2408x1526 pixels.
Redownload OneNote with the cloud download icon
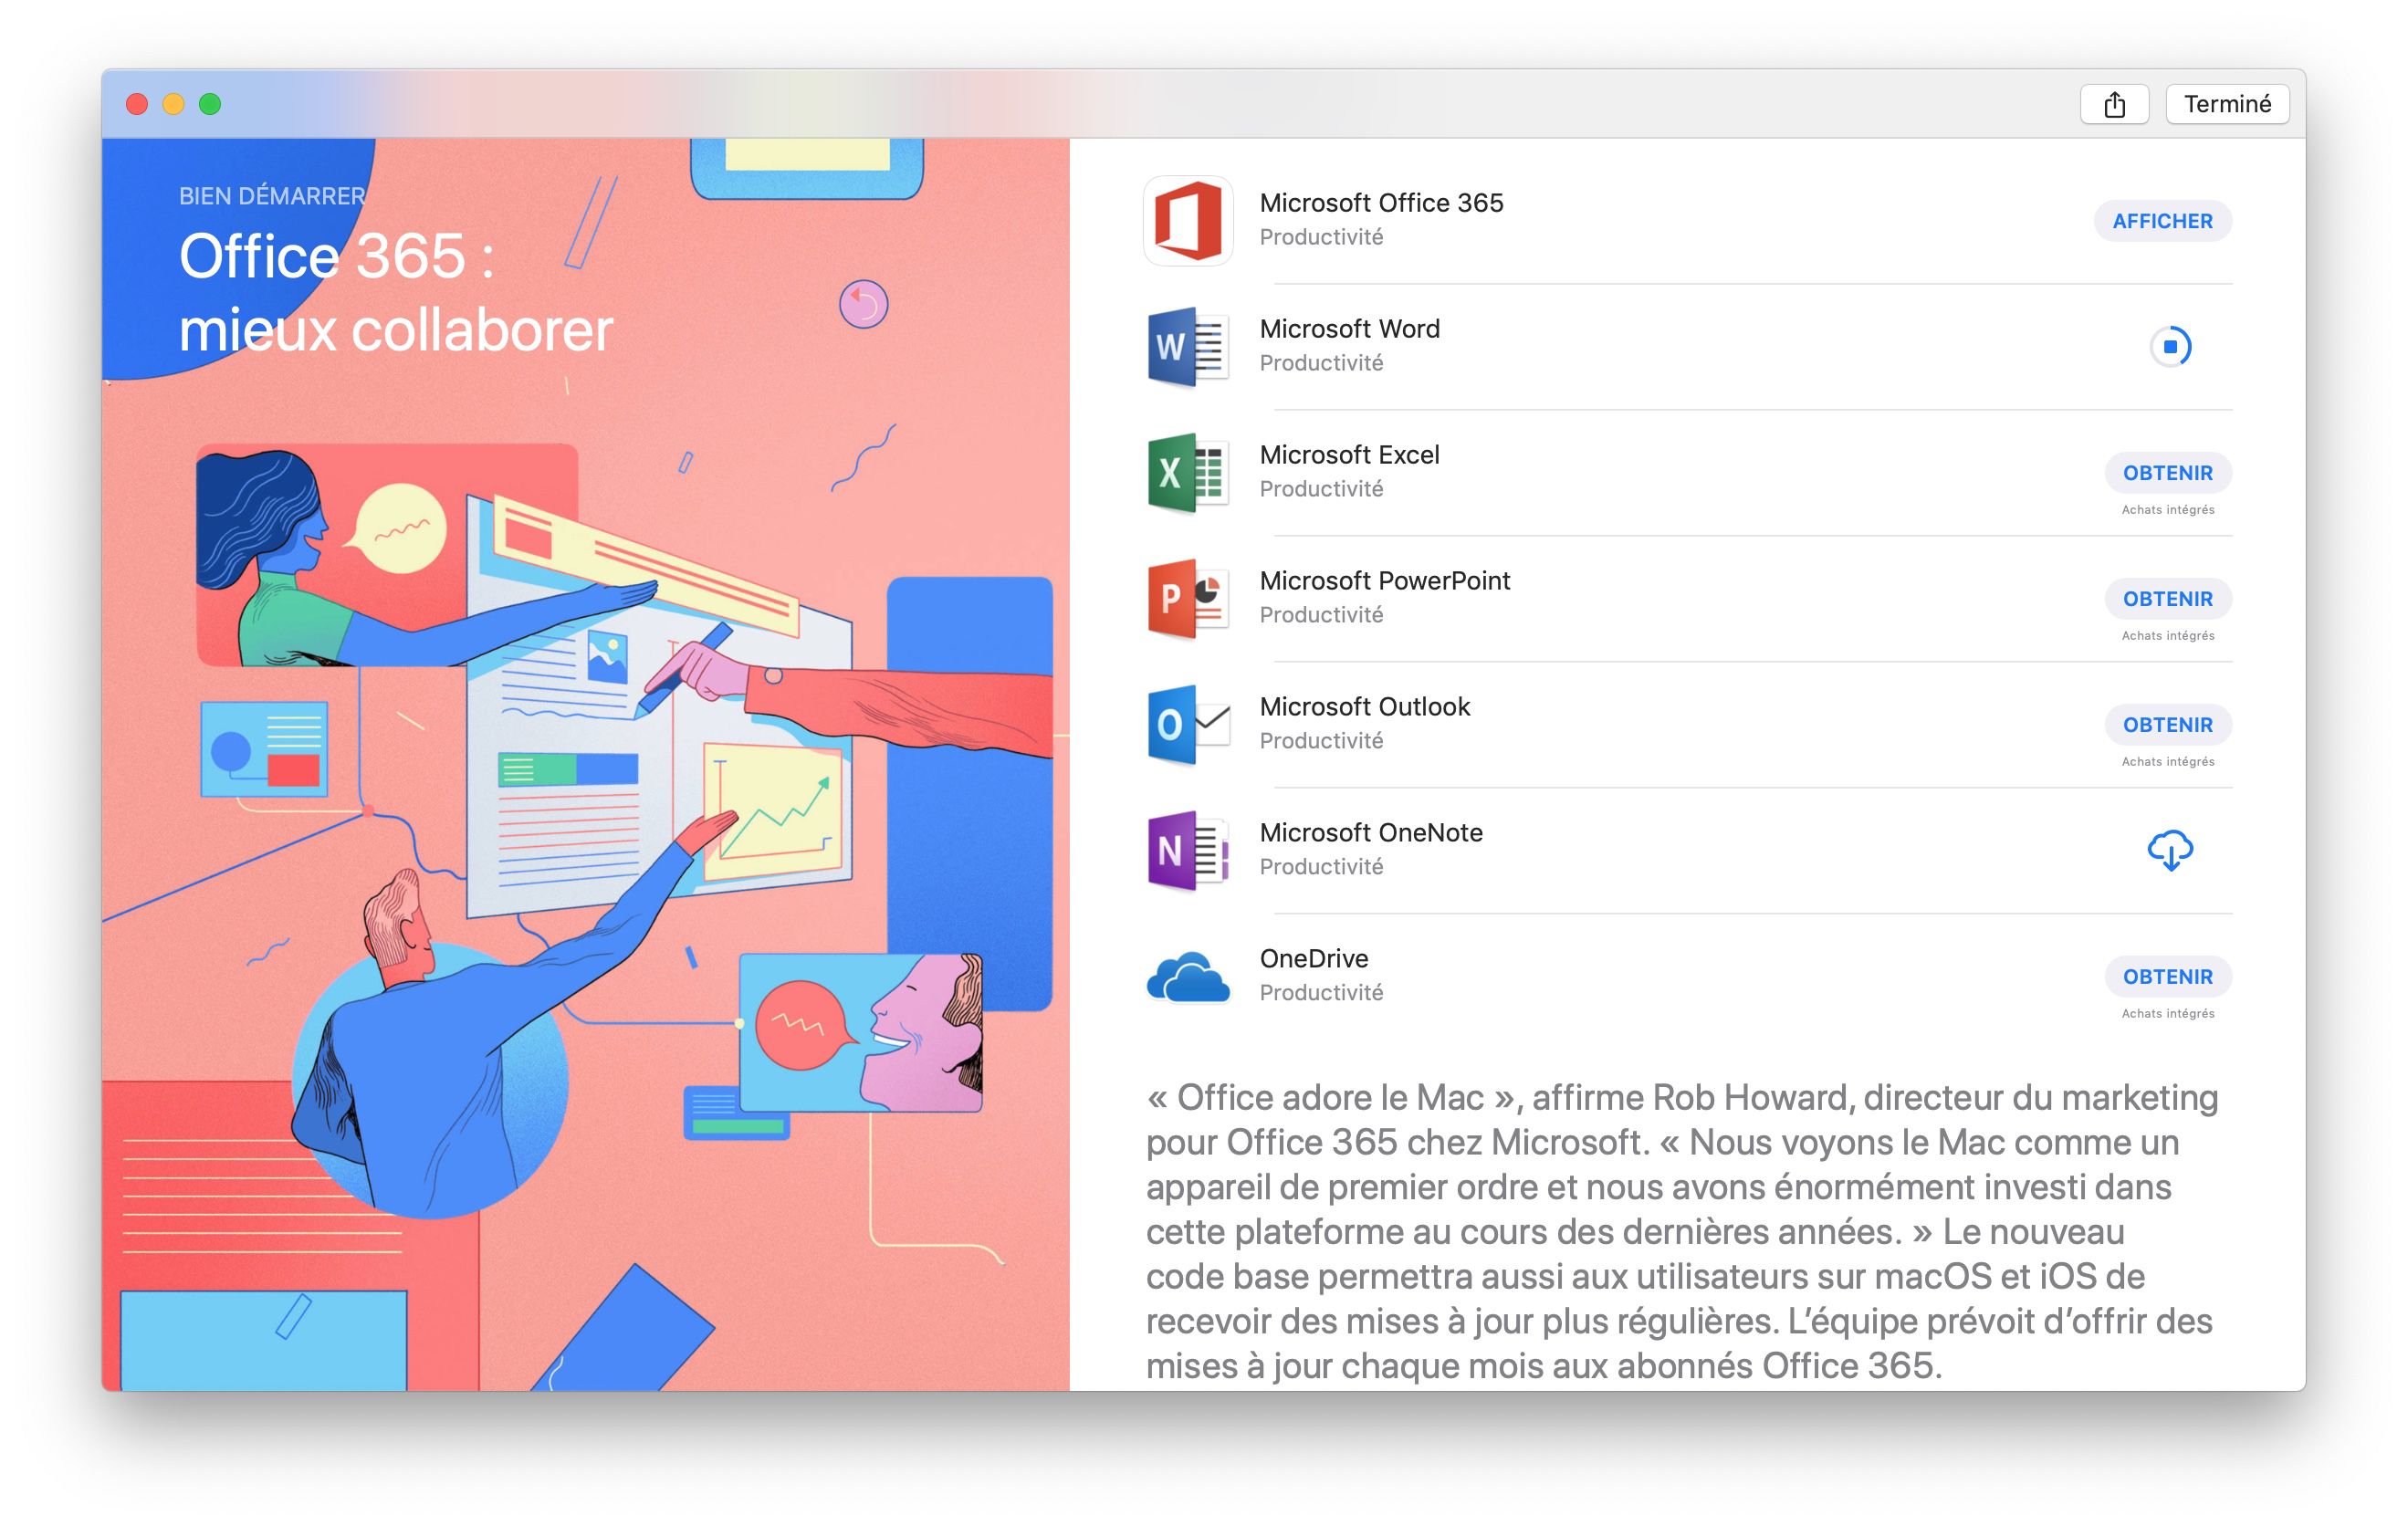click(x=2170, y=850)
